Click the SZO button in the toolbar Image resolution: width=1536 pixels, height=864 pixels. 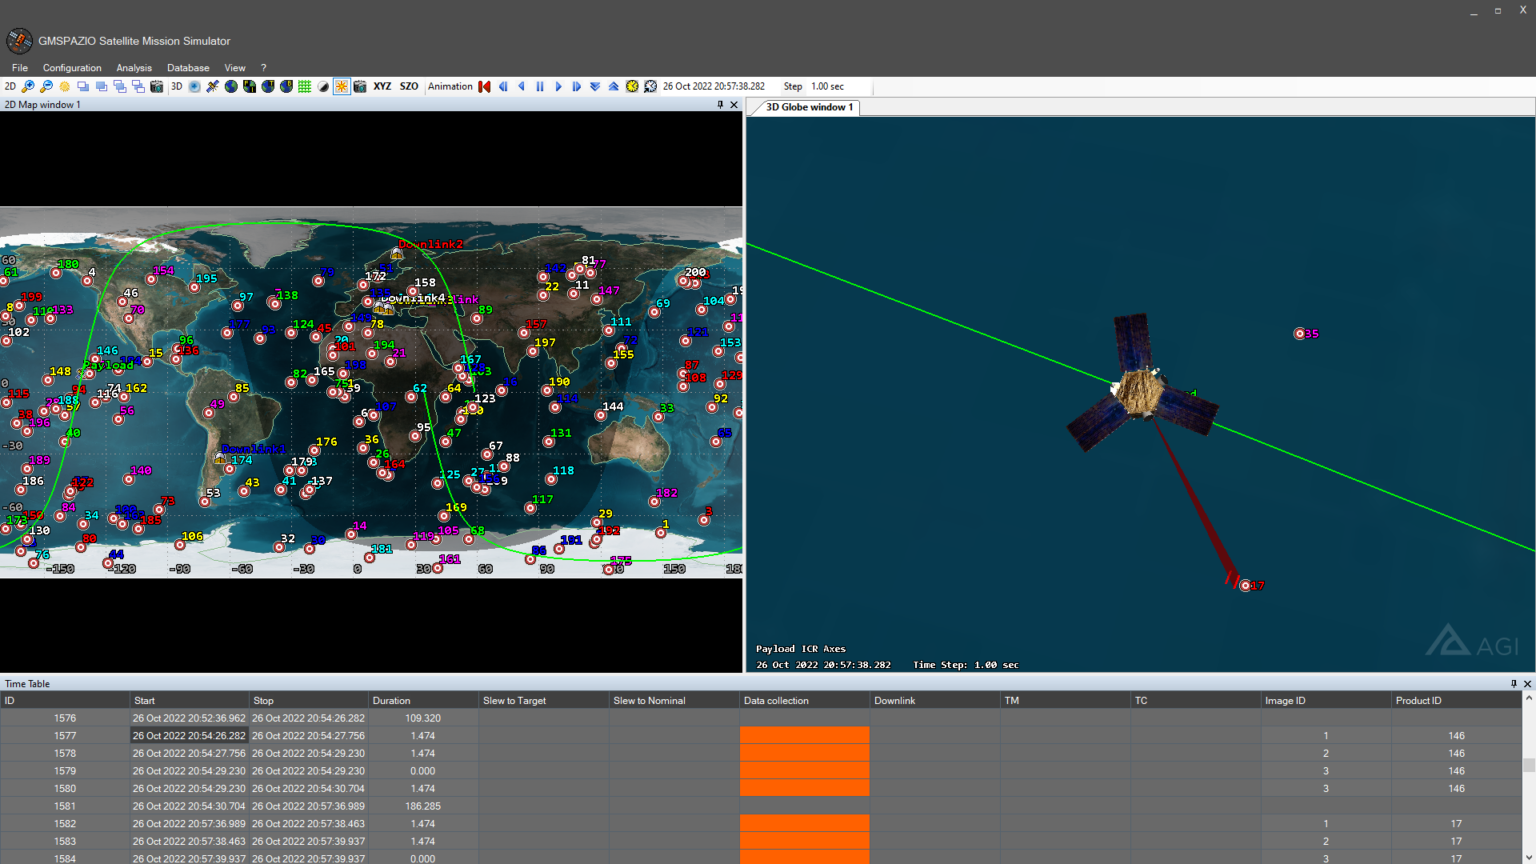coord(408,86)
